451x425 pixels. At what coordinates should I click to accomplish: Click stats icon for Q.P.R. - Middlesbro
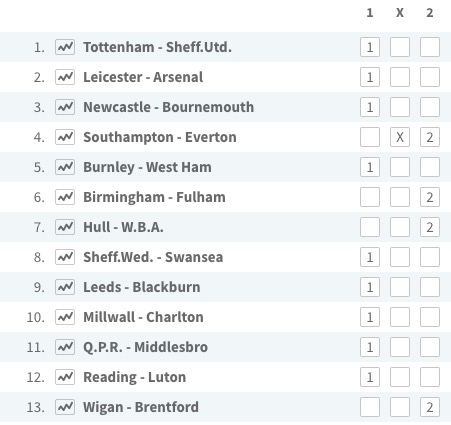click(x=65, y=347)
